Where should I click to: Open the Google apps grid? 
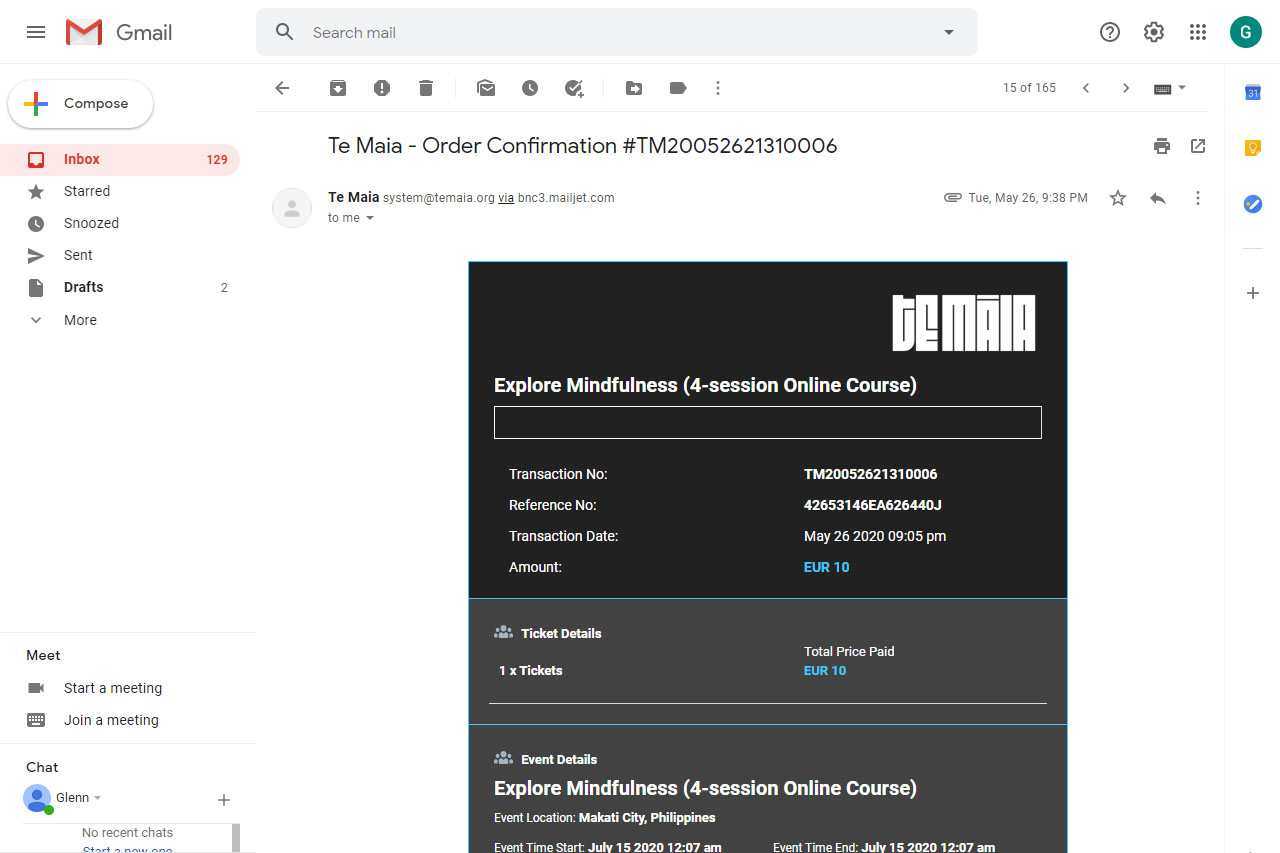pyautogui.click(x=1198, y=32)
